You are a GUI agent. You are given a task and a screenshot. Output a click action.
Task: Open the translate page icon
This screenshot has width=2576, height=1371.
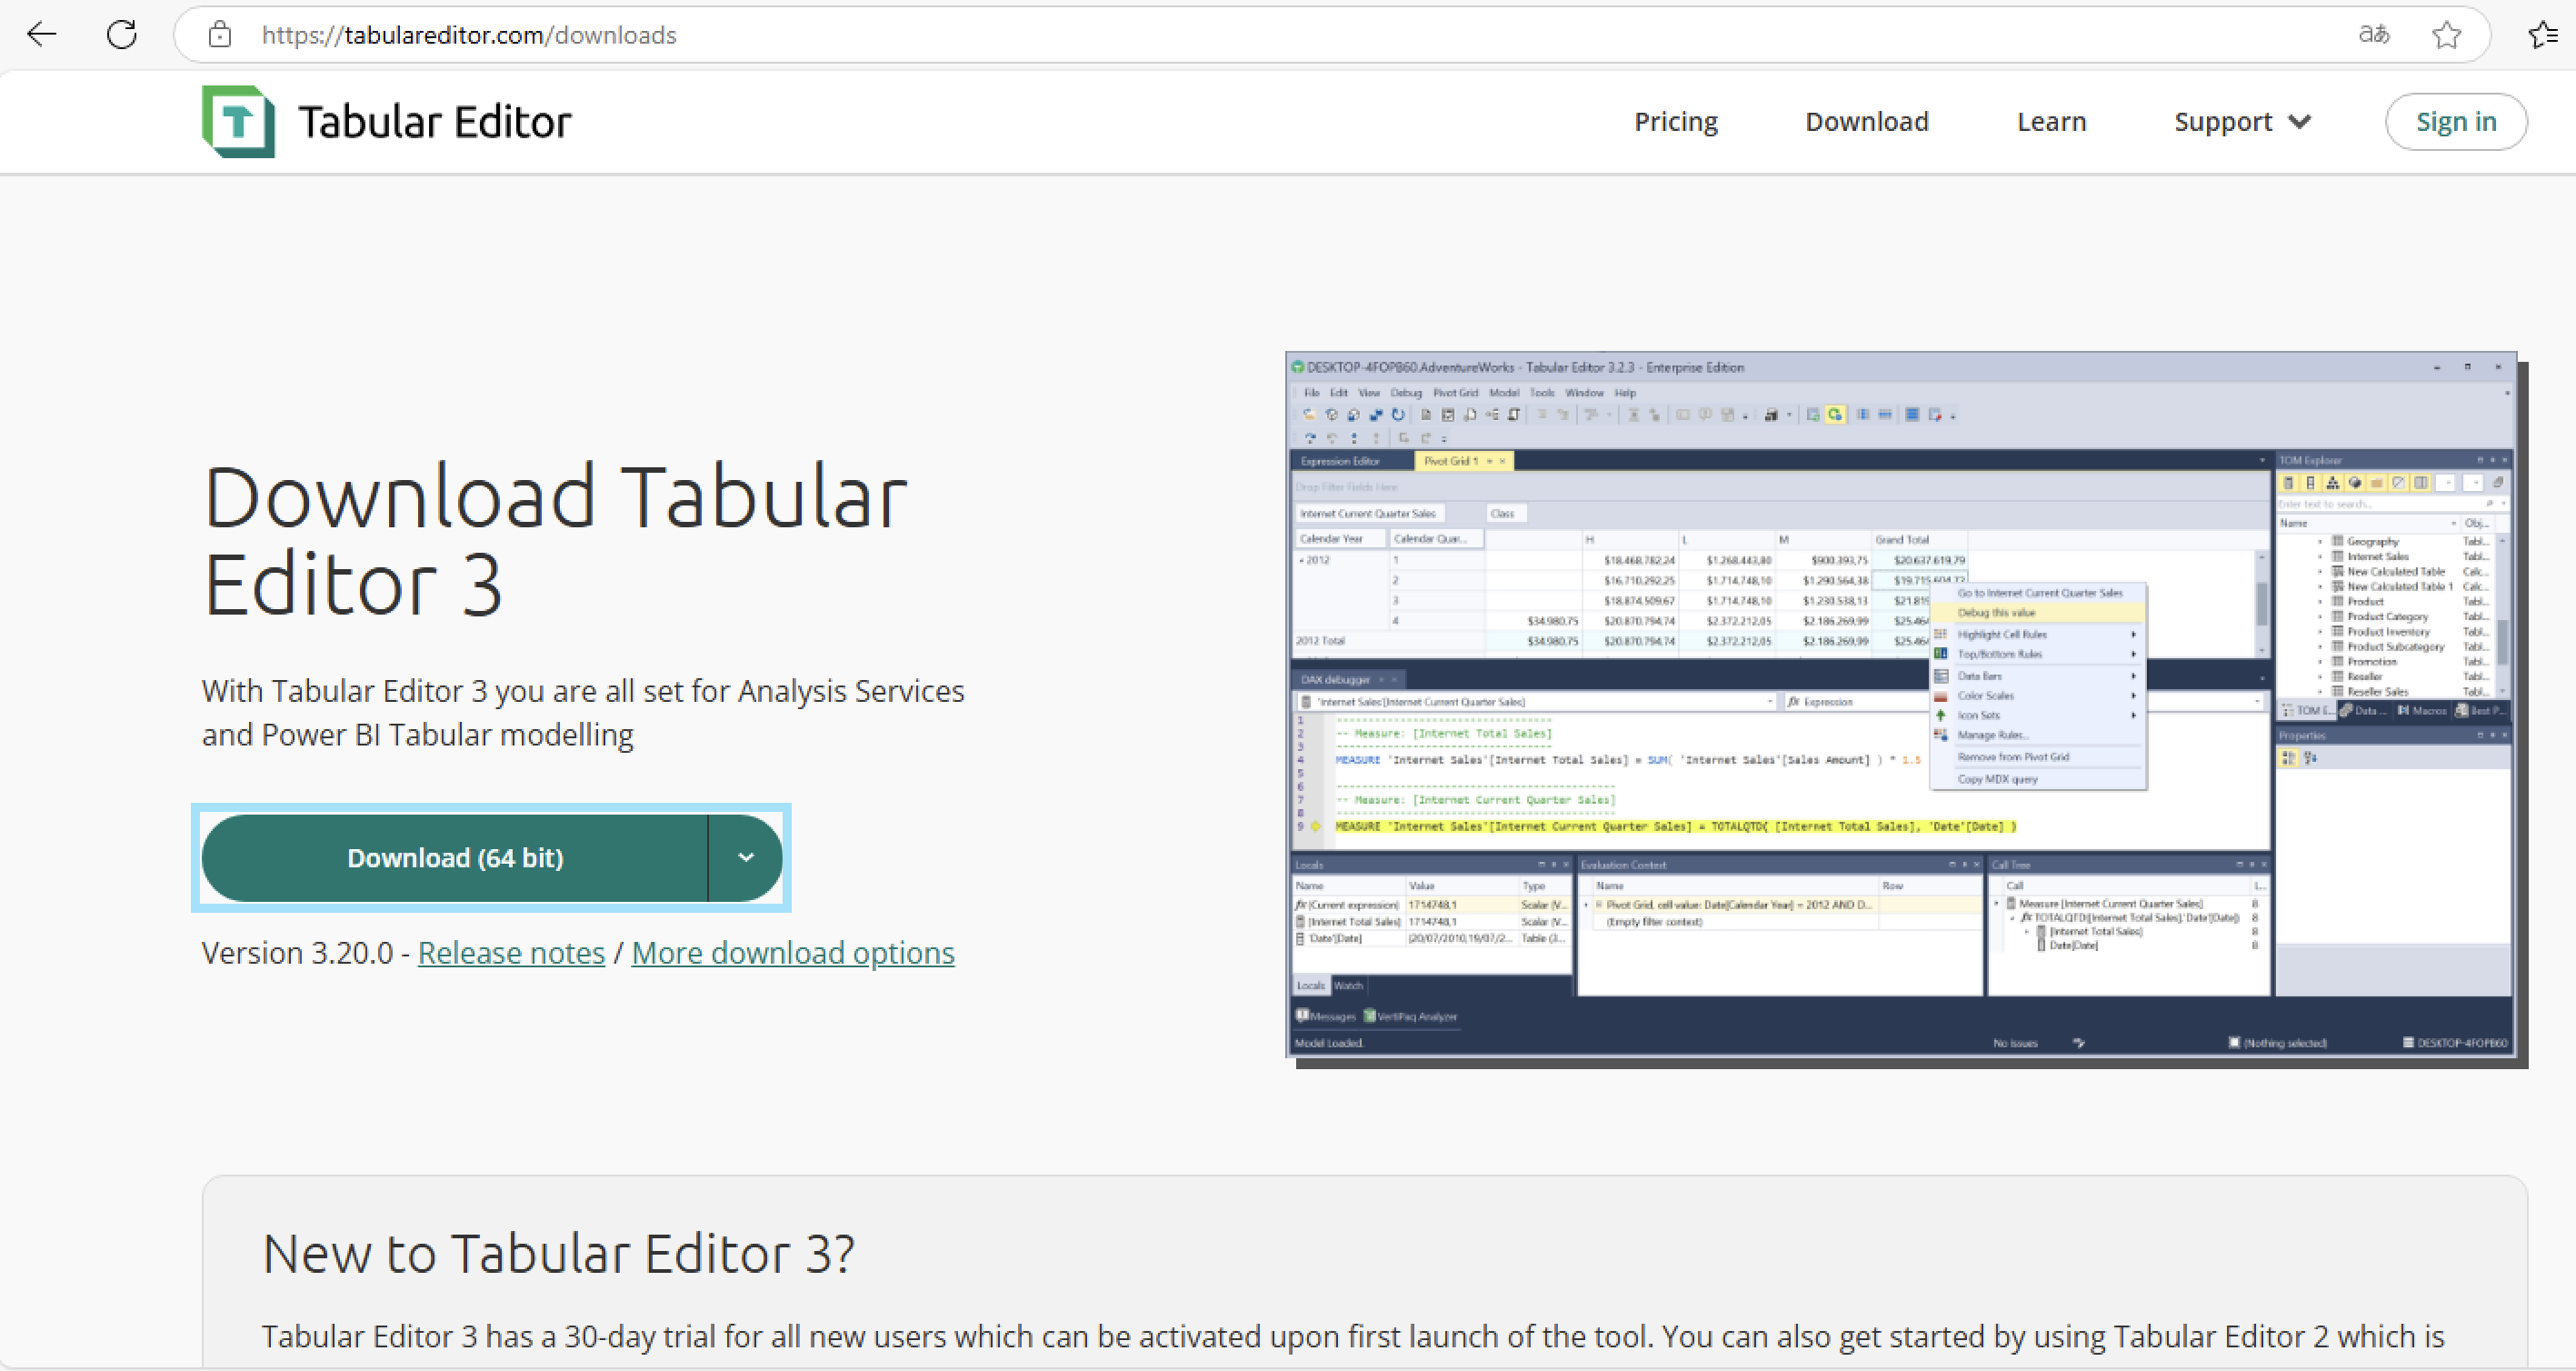point(2373,35)
